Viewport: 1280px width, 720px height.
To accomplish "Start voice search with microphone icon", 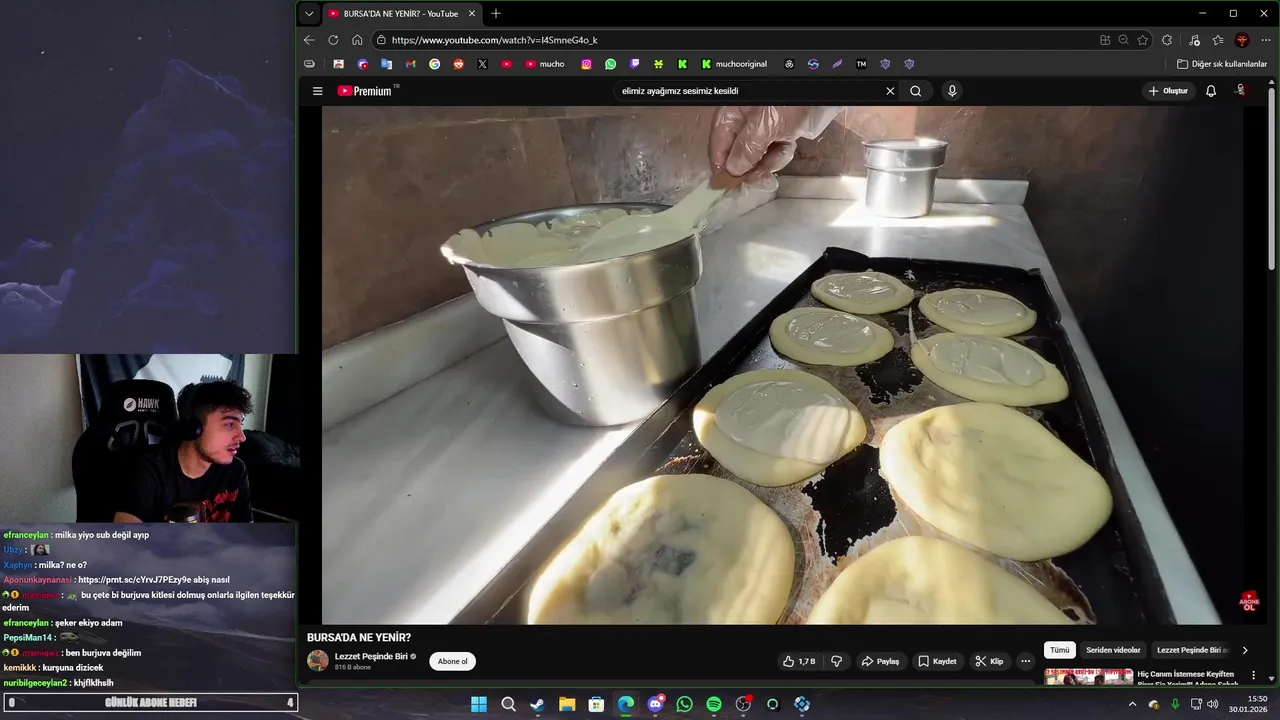I will coord(952,91).
